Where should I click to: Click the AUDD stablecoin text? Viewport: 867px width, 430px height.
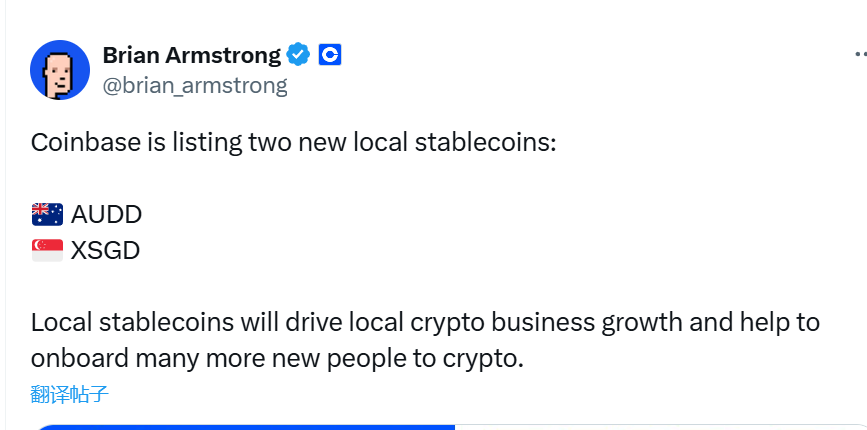click(x=107, y=214)
